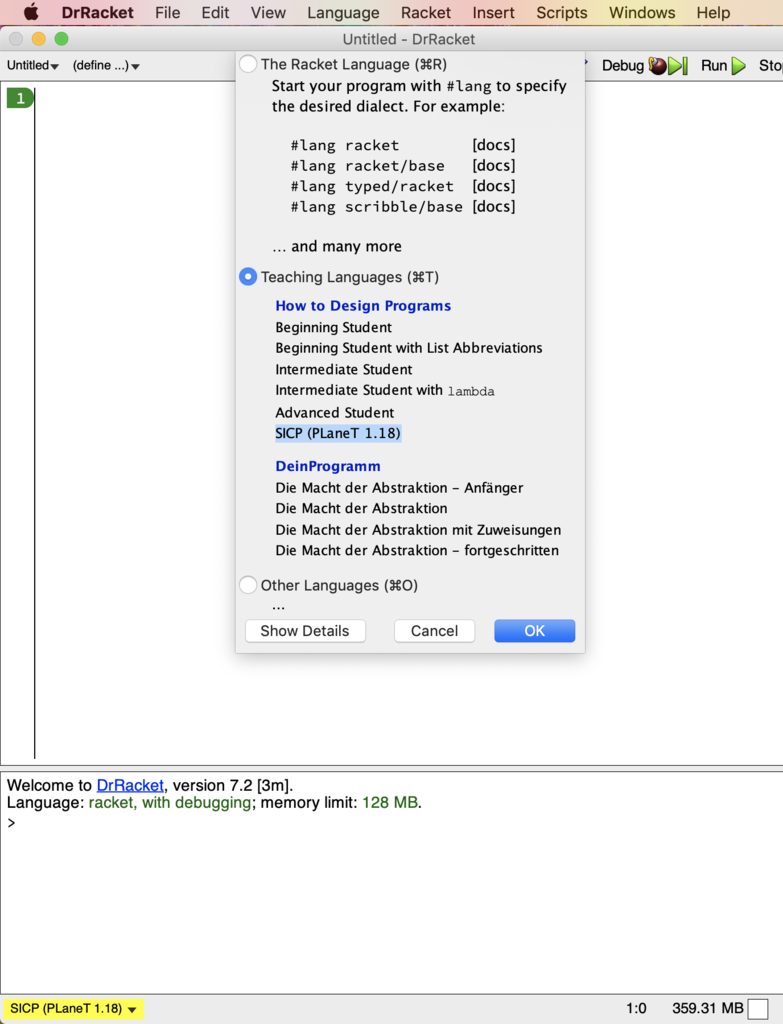This screenshot has height=1024, width=783.
Task: Confirm language choice with OK
Action: 534,631
